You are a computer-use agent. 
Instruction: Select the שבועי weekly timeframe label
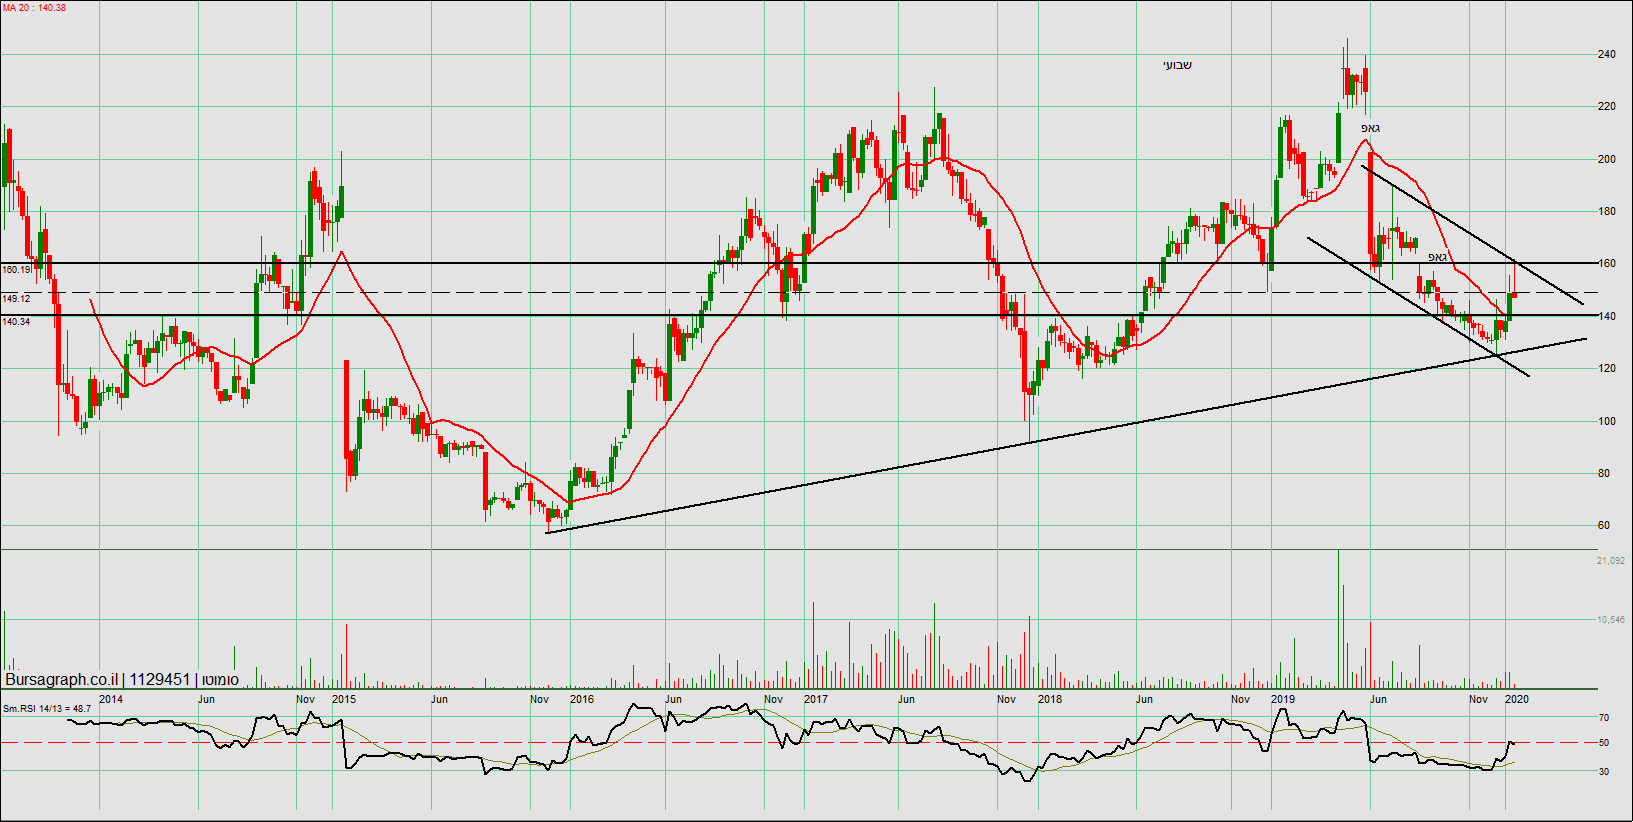(x=1177, y=66)
